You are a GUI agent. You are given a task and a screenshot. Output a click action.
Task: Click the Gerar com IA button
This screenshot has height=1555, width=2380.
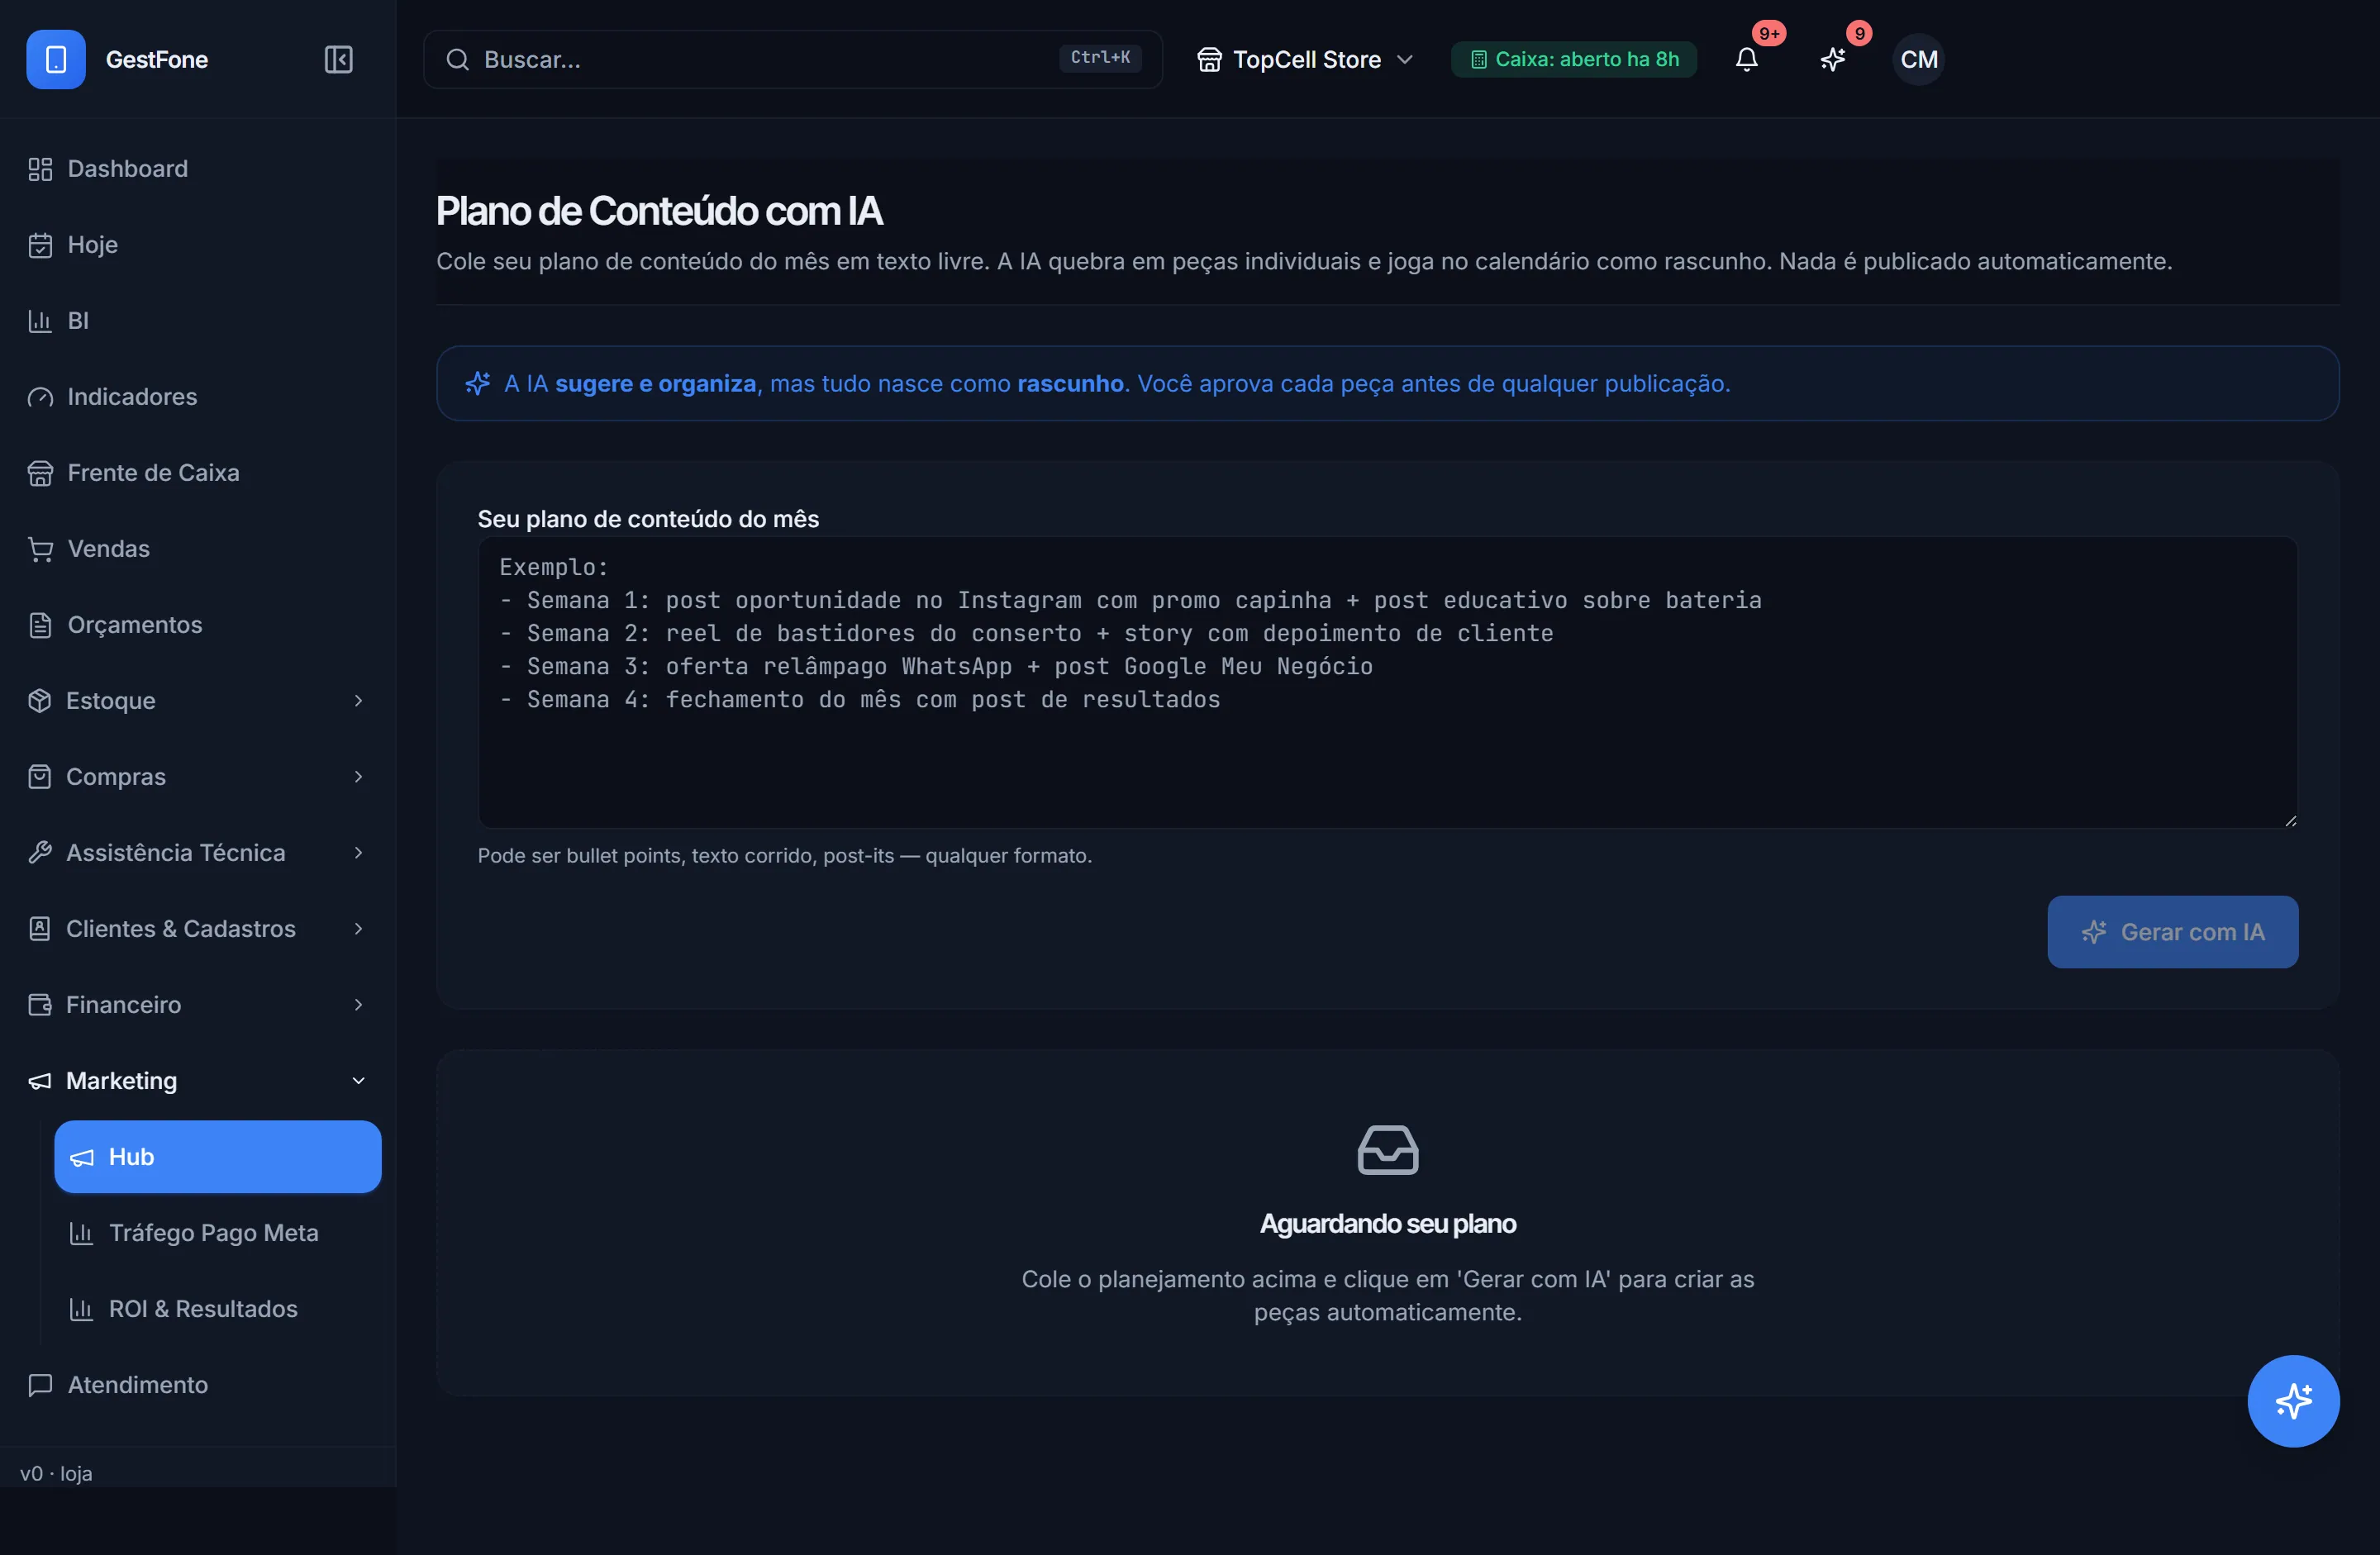tap(2172, 931)
